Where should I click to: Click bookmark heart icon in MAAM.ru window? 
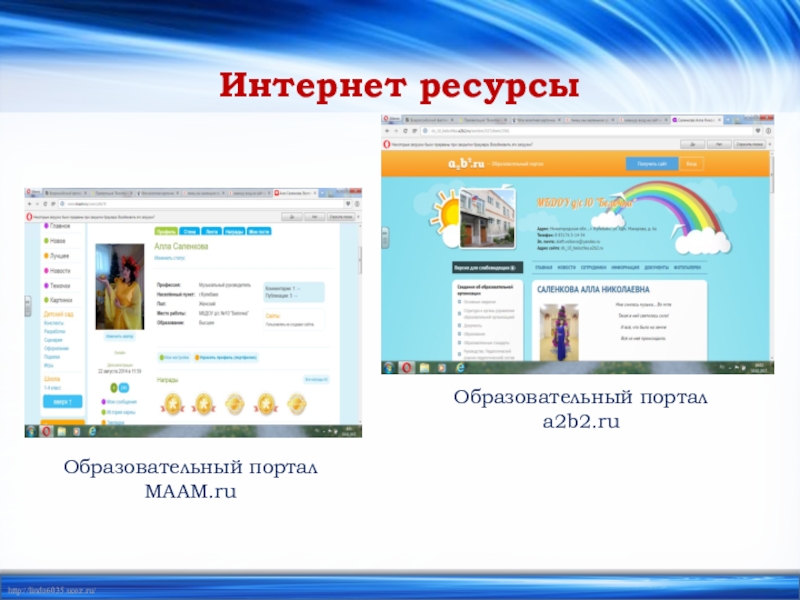[x=348, y=204]
